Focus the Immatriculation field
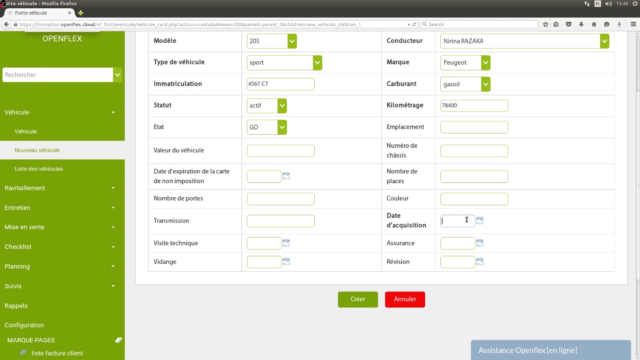The width and height of the screenshot is (640, 360). tap(280, 84)
